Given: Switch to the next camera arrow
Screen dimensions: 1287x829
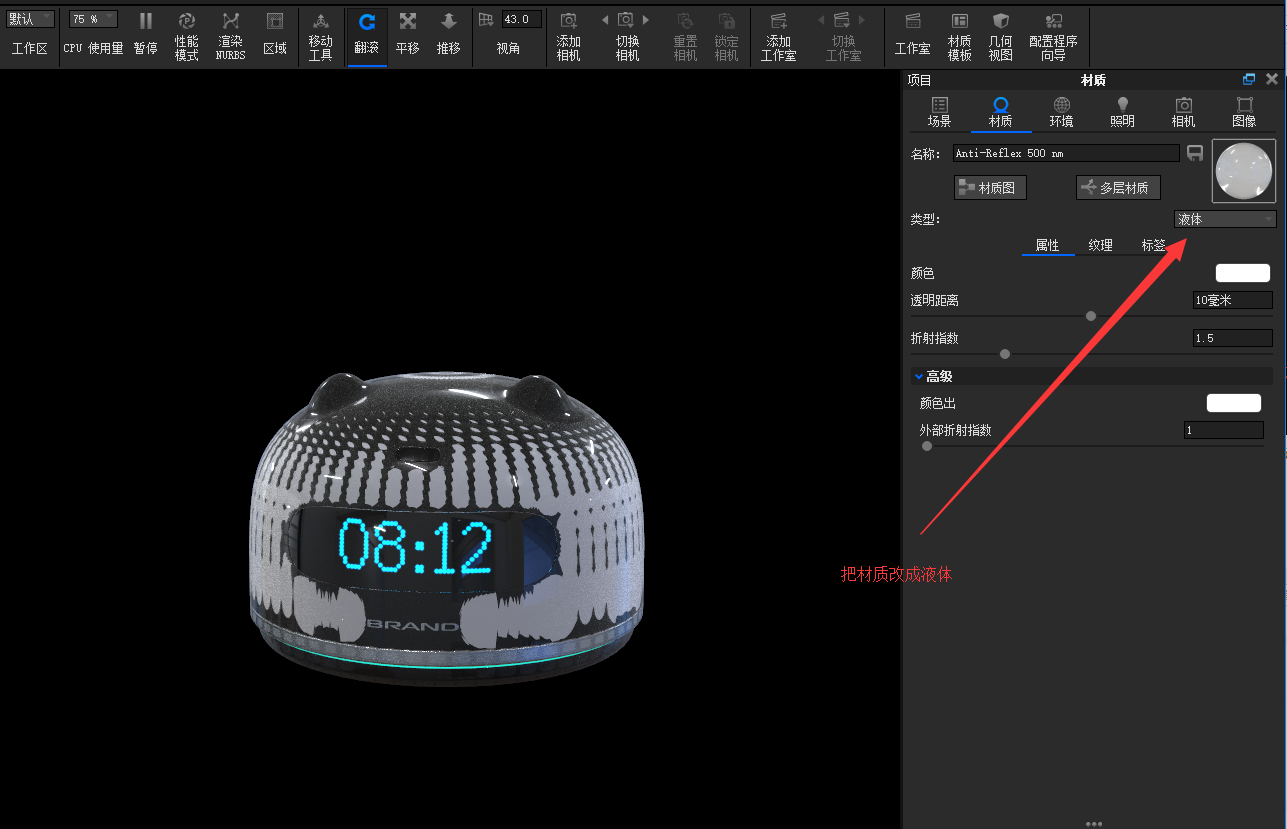Looking at the screenshot, I should pyautogui.click(x=646, y=20).
